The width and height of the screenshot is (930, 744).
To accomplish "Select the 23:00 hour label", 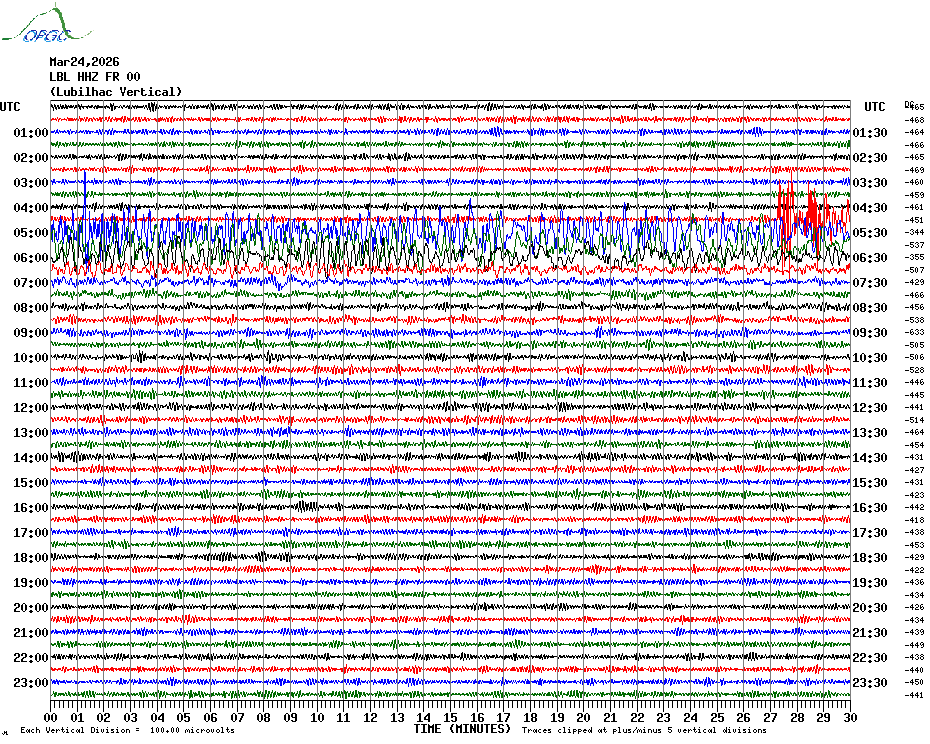I will 31,682.
